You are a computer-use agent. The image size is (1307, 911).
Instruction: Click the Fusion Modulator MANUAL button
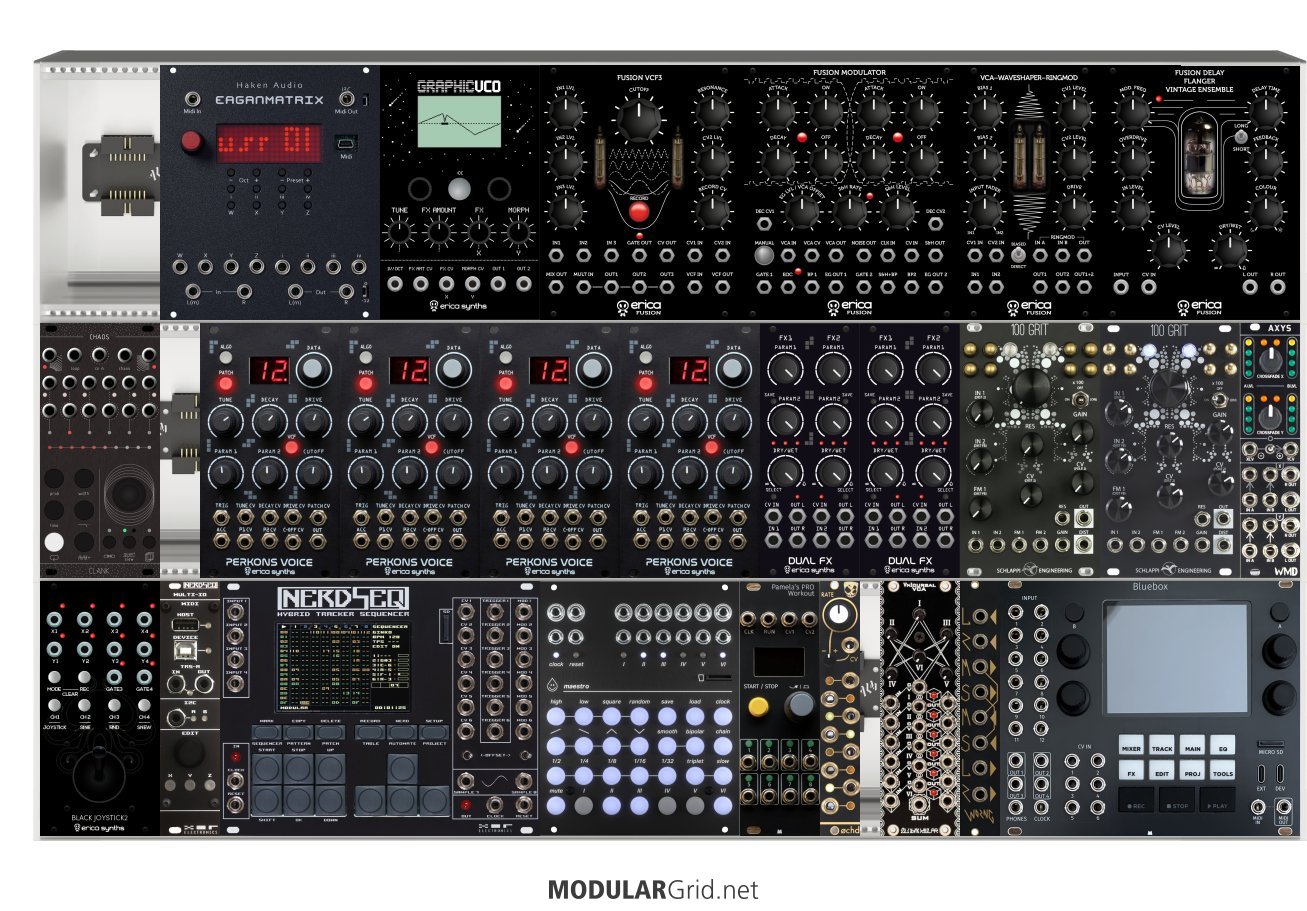click(x=765, y=254)
